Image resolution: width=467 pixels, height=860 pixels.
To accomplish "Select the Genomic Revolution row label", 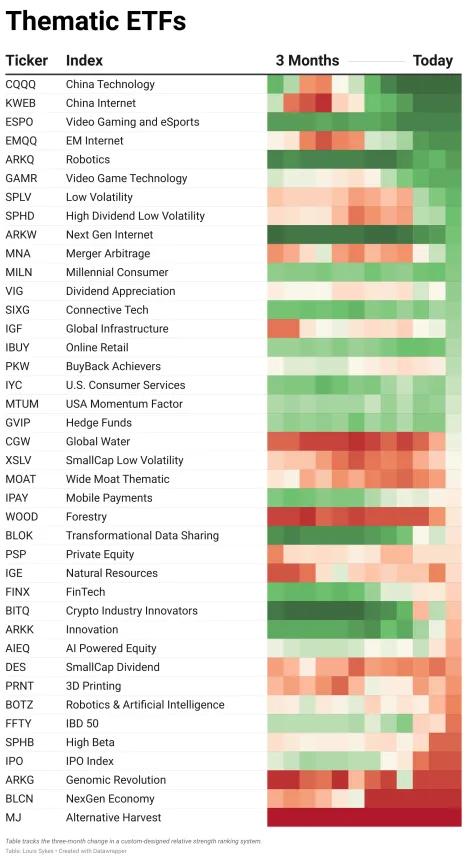I will pyautogui.click(x=116, y=780).
